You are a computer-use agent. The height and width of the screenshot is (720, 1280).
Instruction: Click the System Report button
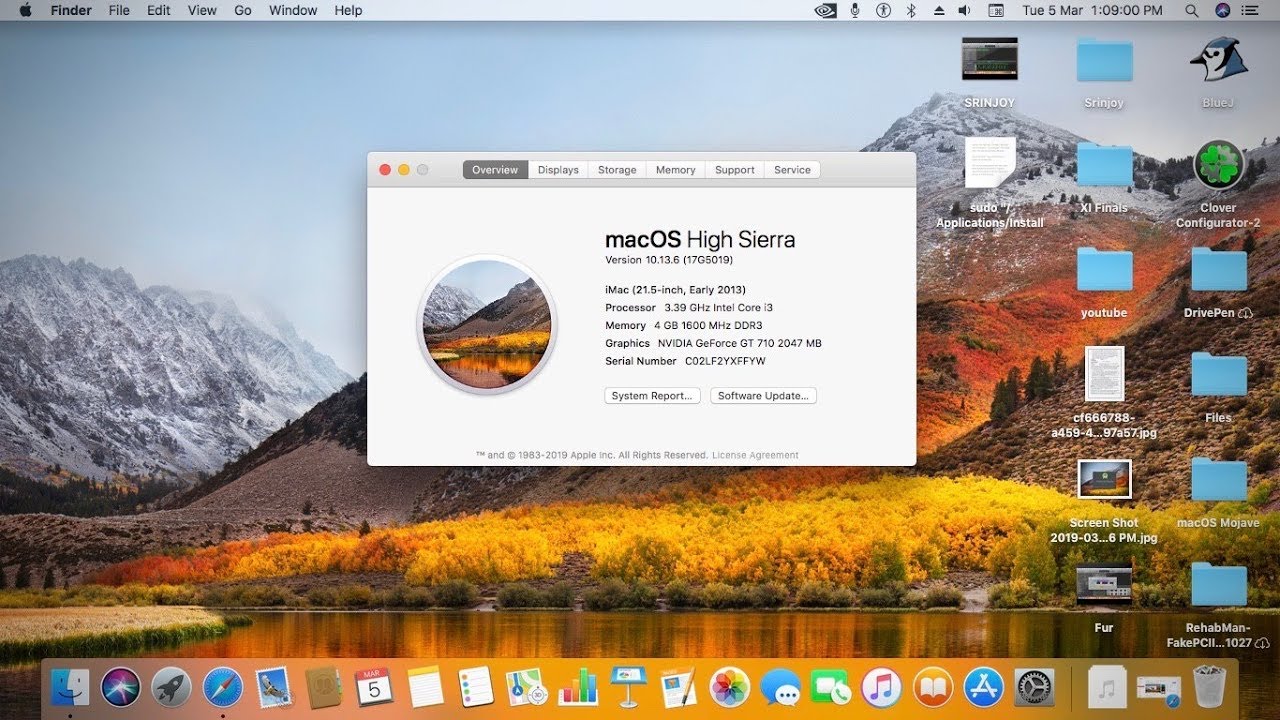coord(652,396)
